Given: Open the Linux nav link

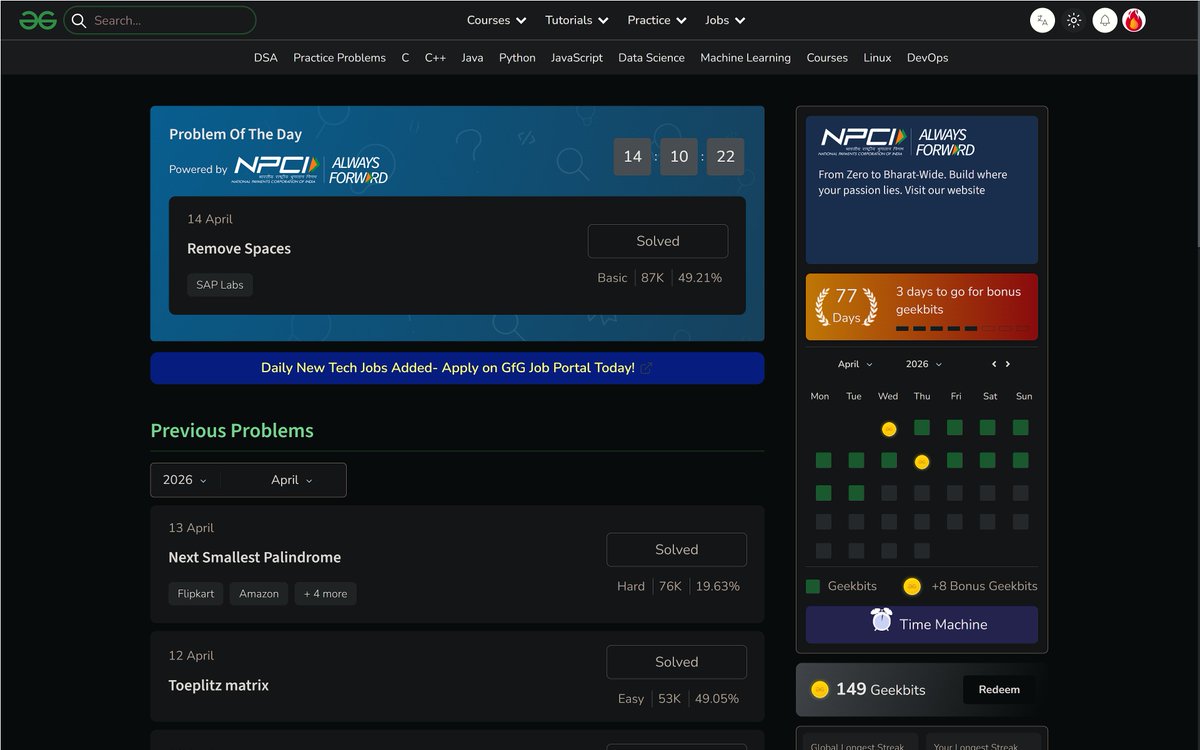Looking at the screenshot, I should [x=877, y=58].
